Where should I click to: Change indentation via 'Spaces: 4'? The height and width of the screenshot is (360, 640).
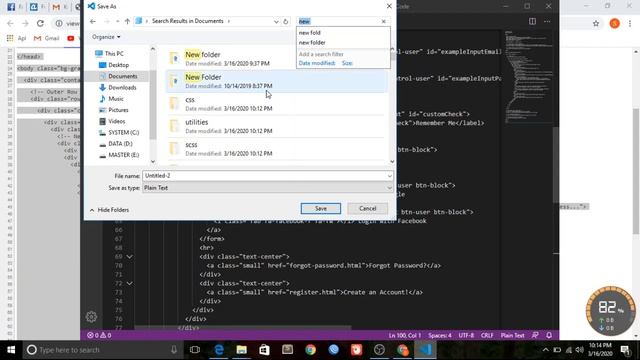point(440,335)
